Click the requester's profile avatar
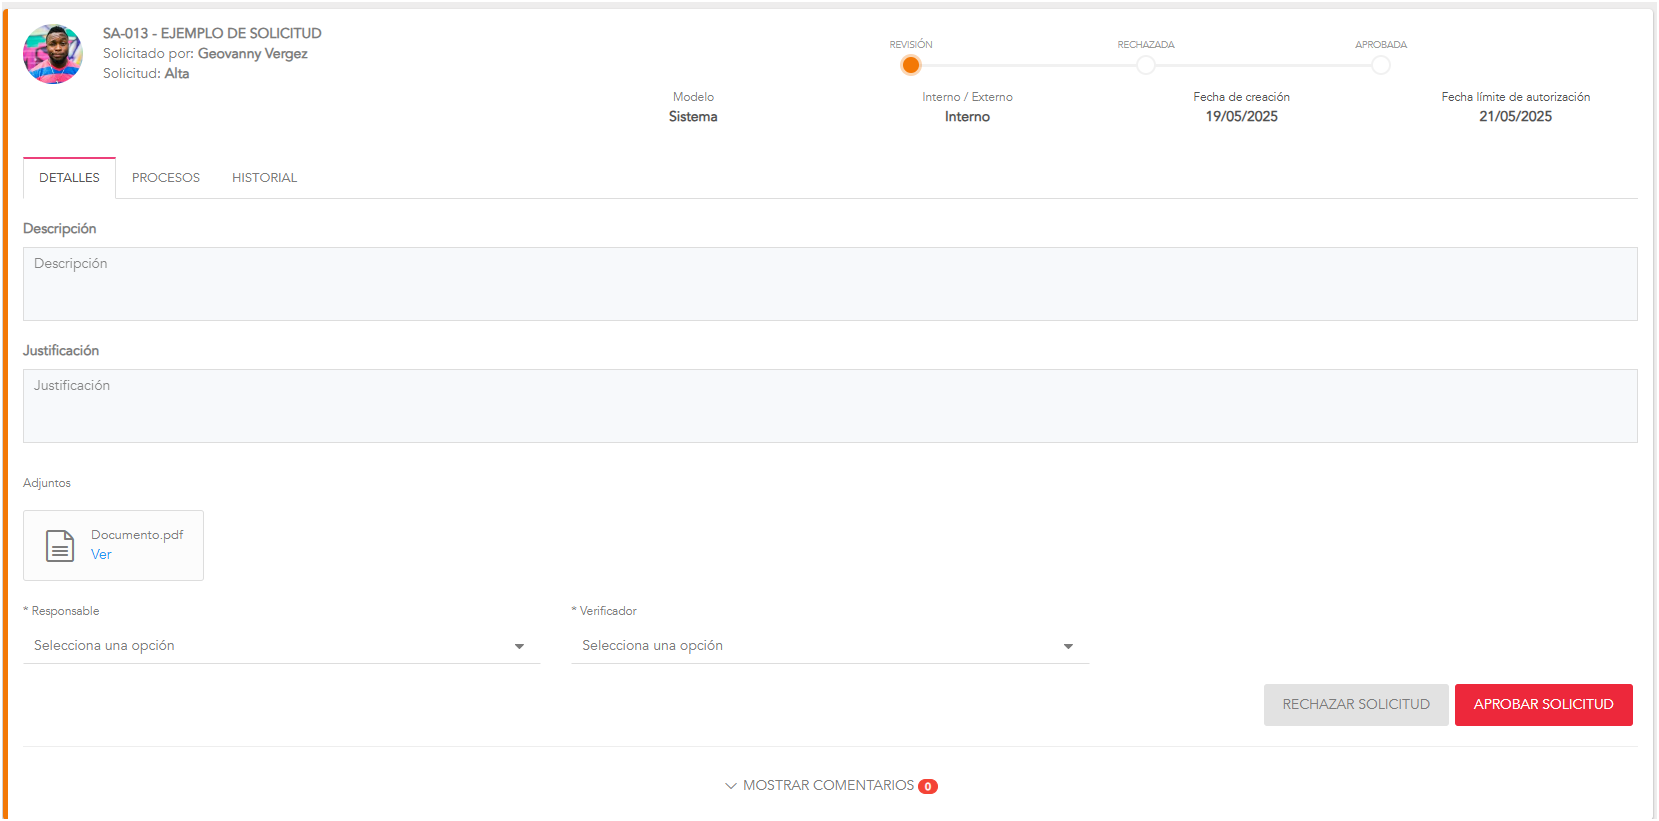The height and width of the screenshot is (821, 1659). point(53,54)
